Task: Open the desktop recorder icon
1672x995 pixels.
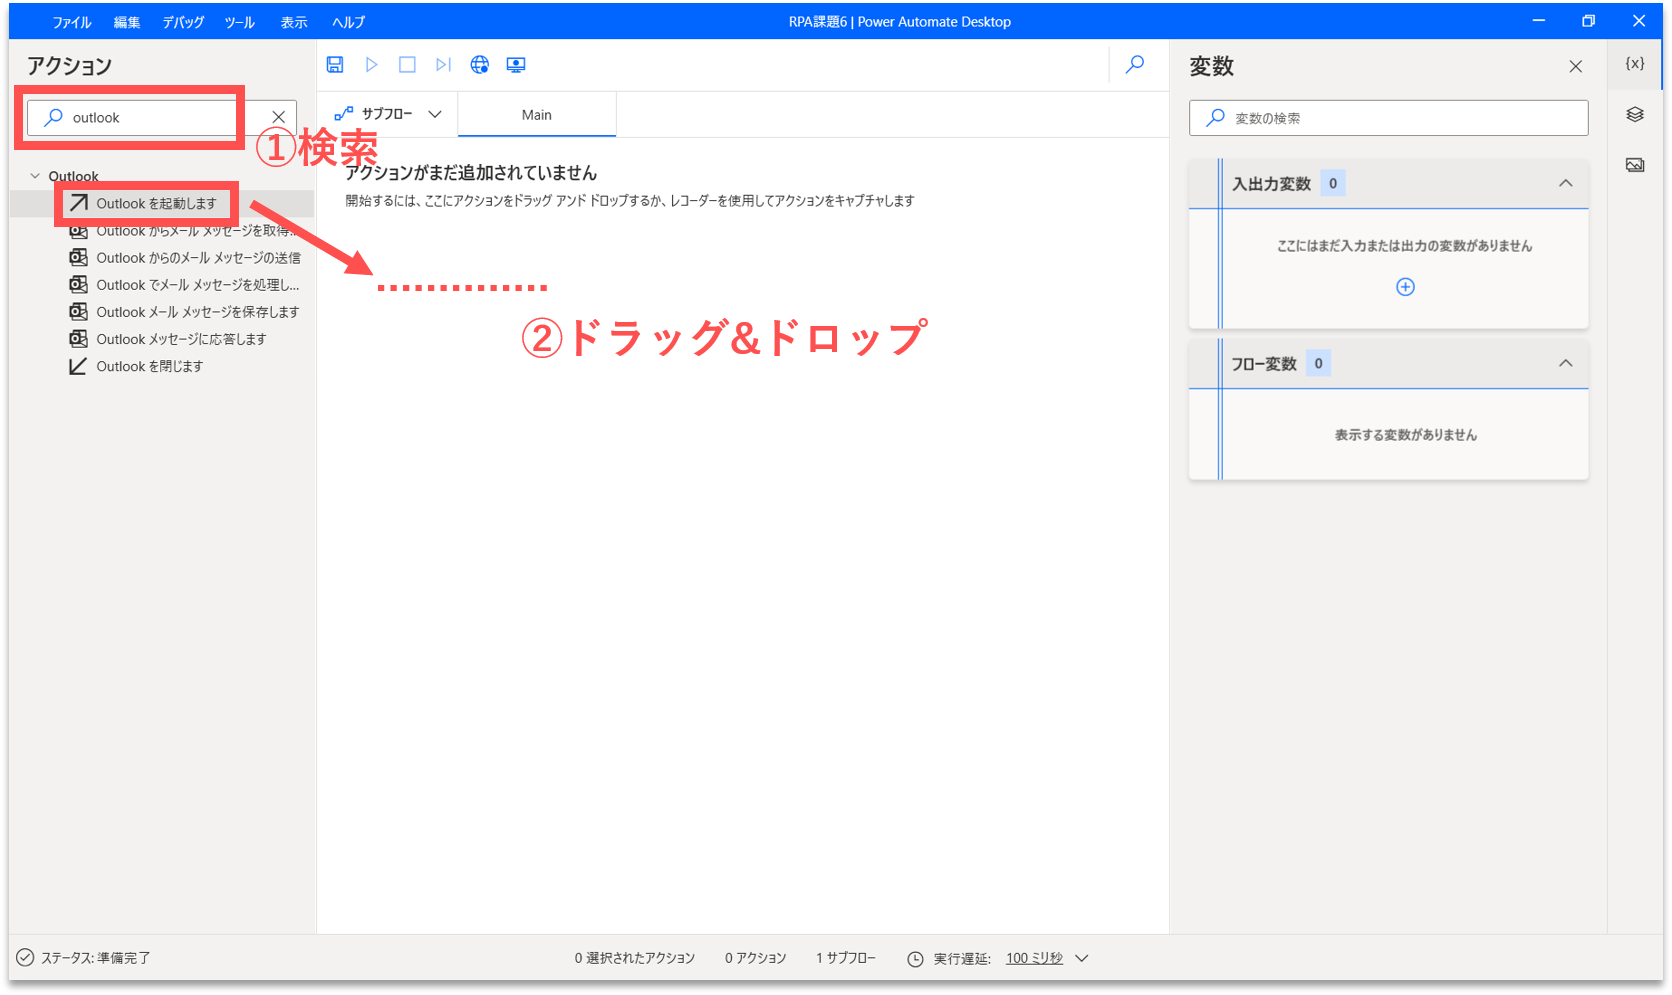Action: (516, 65)
